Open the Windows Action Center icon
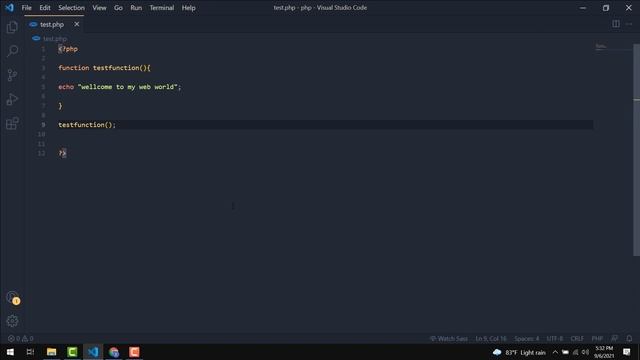This screenshot has width=640, height=360. click(x=627, y=352)
